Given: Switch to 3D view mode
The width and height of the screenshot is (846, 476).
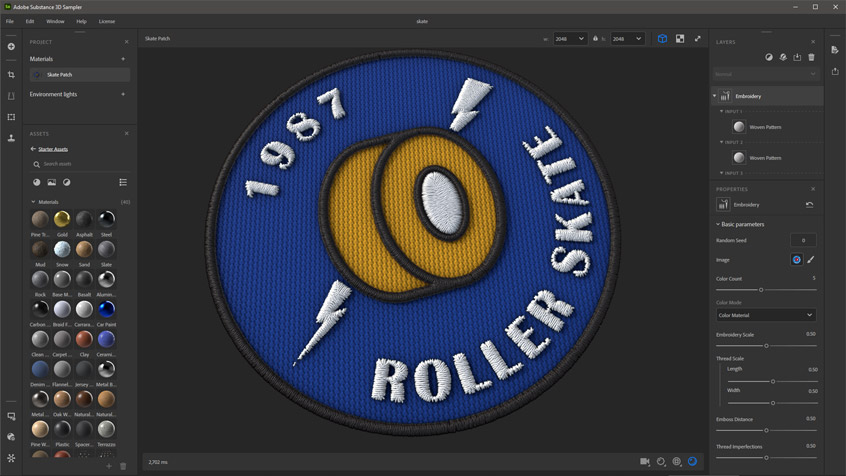Looking at the screenshot, I should 662,39.
